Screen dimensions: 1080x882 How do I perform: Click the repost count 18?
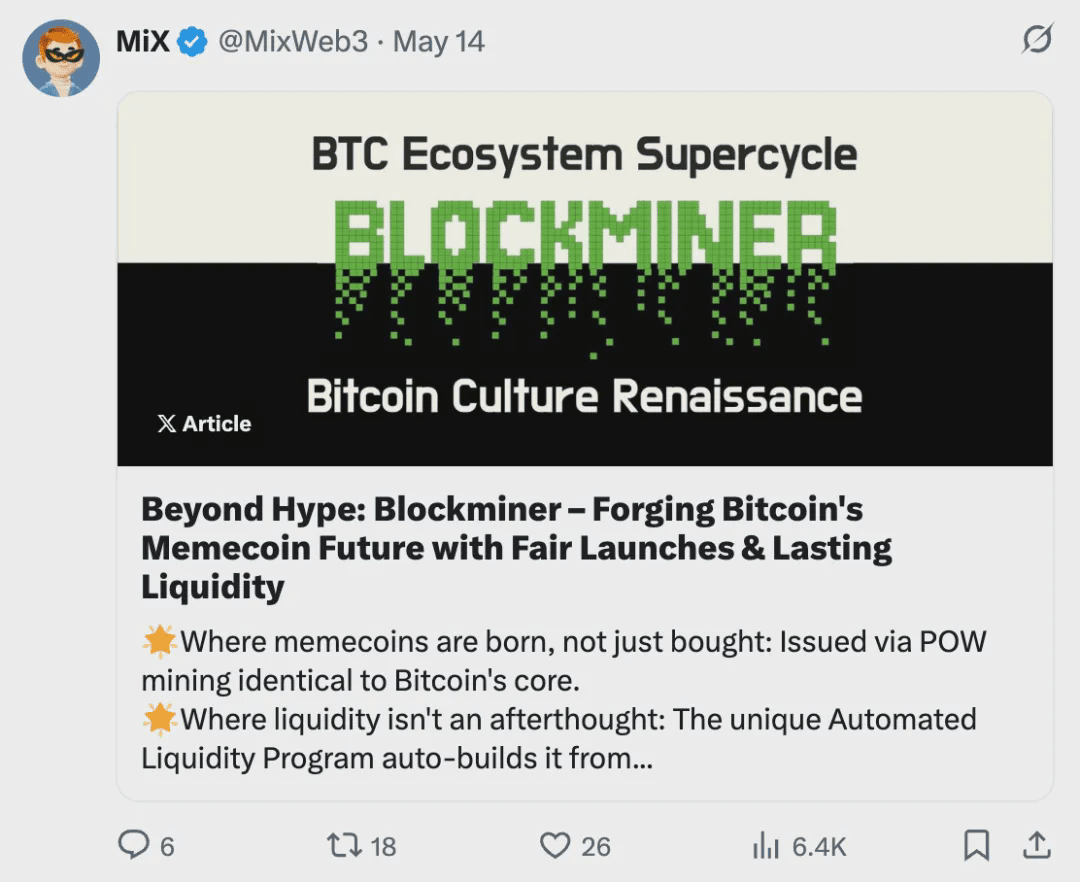[x=383, y=847]
